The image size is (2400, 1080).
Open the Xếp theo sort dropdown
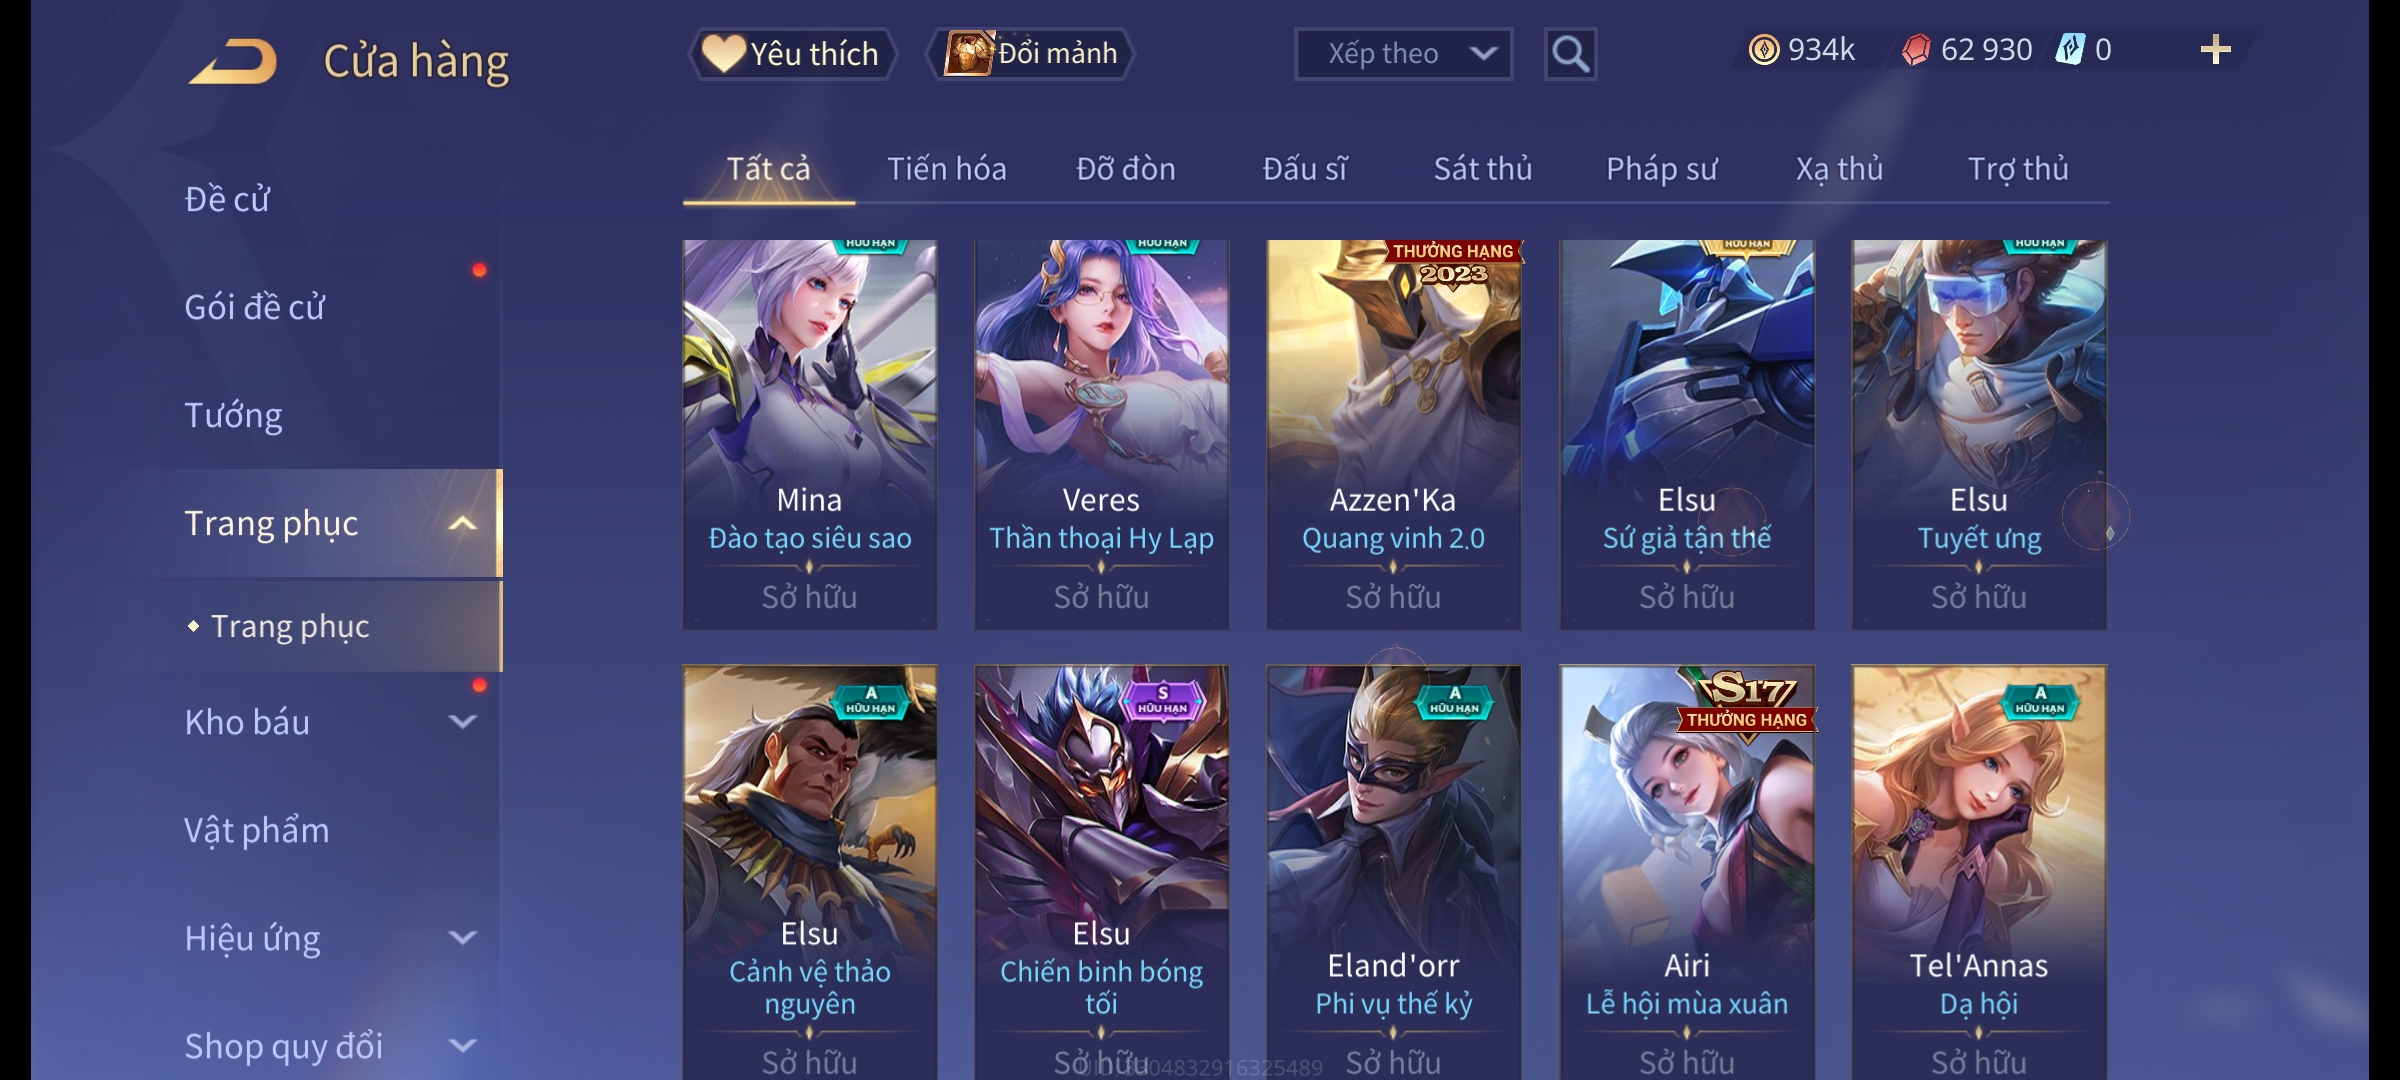coord(1403,54)
